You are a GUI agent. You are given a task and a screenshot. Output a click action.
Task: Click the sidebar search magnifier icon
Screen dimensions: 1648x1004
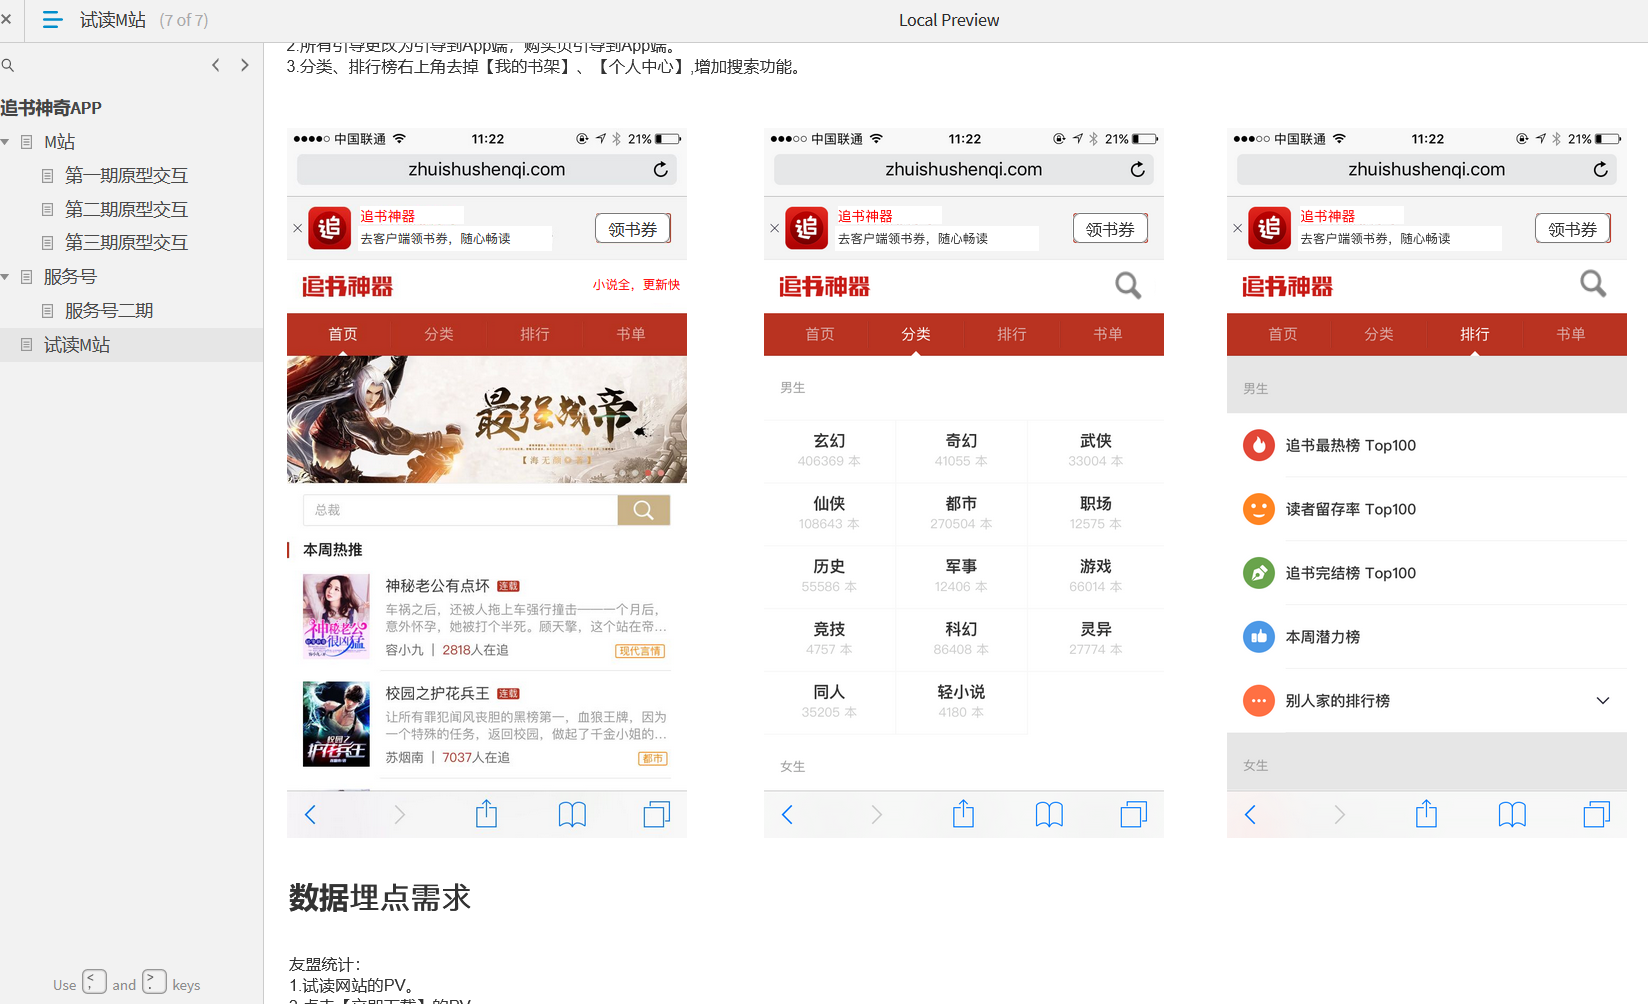click(x=8, y=65)
